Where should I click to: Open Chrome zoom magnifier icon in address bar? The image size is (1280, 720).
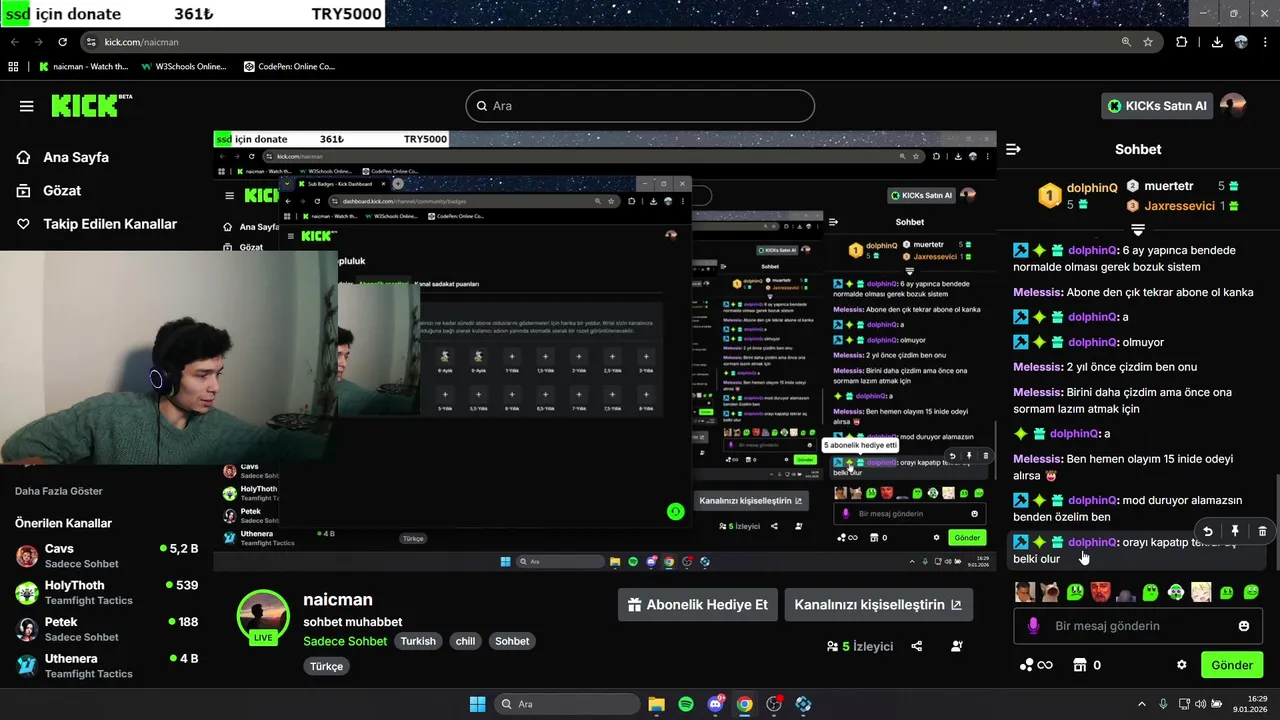tap(1126, 42)
